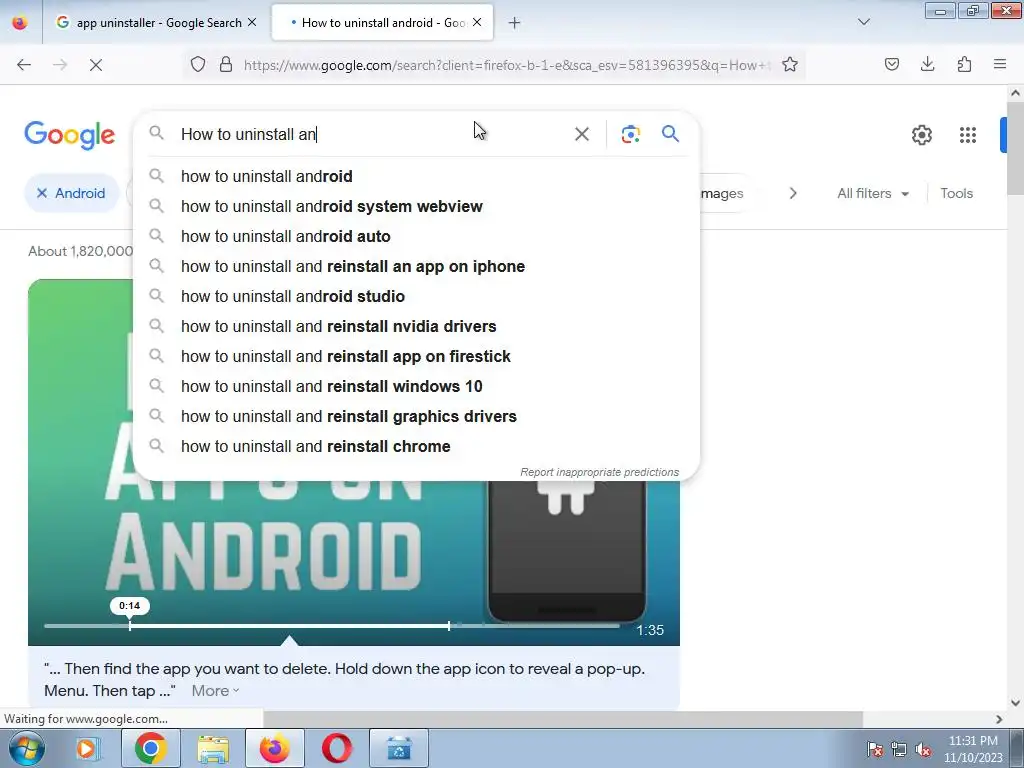Image resolution: width=1024 pixels, height=768 pixels.
Task: Choose suggestion reinstall chrome
Action: point(416,447)
